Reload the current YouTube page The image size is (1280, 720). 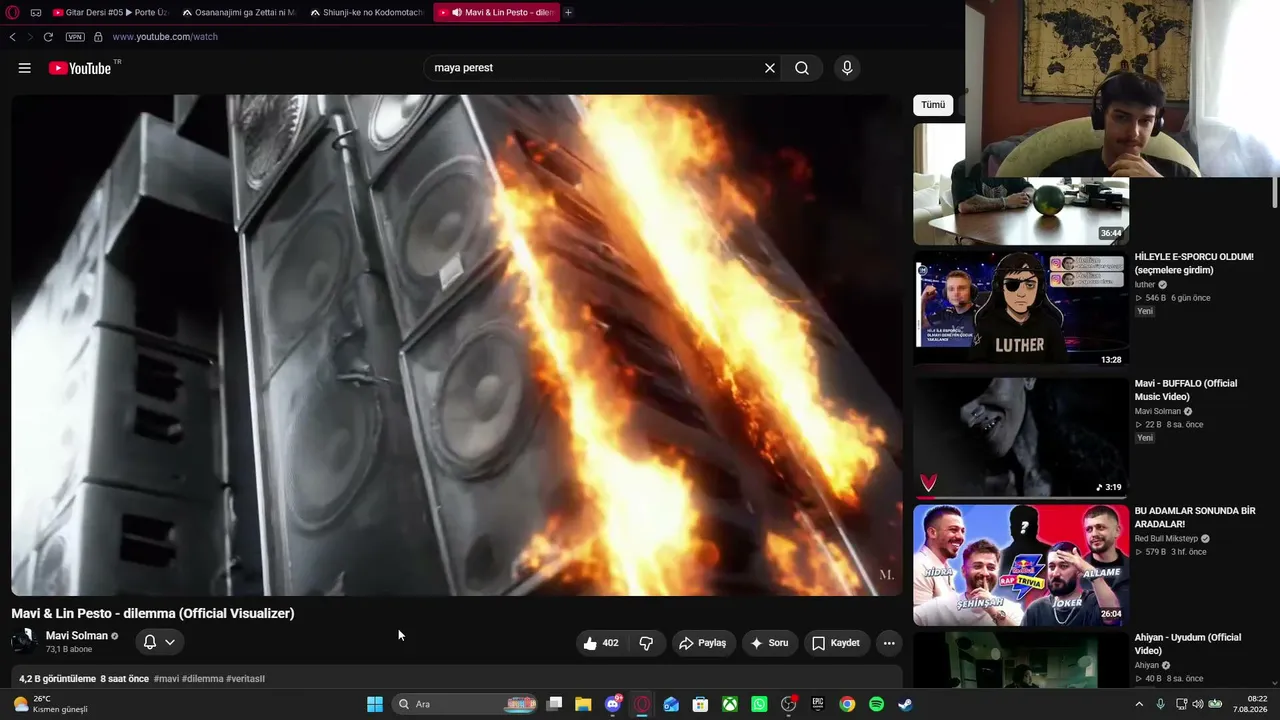(48, 37)
